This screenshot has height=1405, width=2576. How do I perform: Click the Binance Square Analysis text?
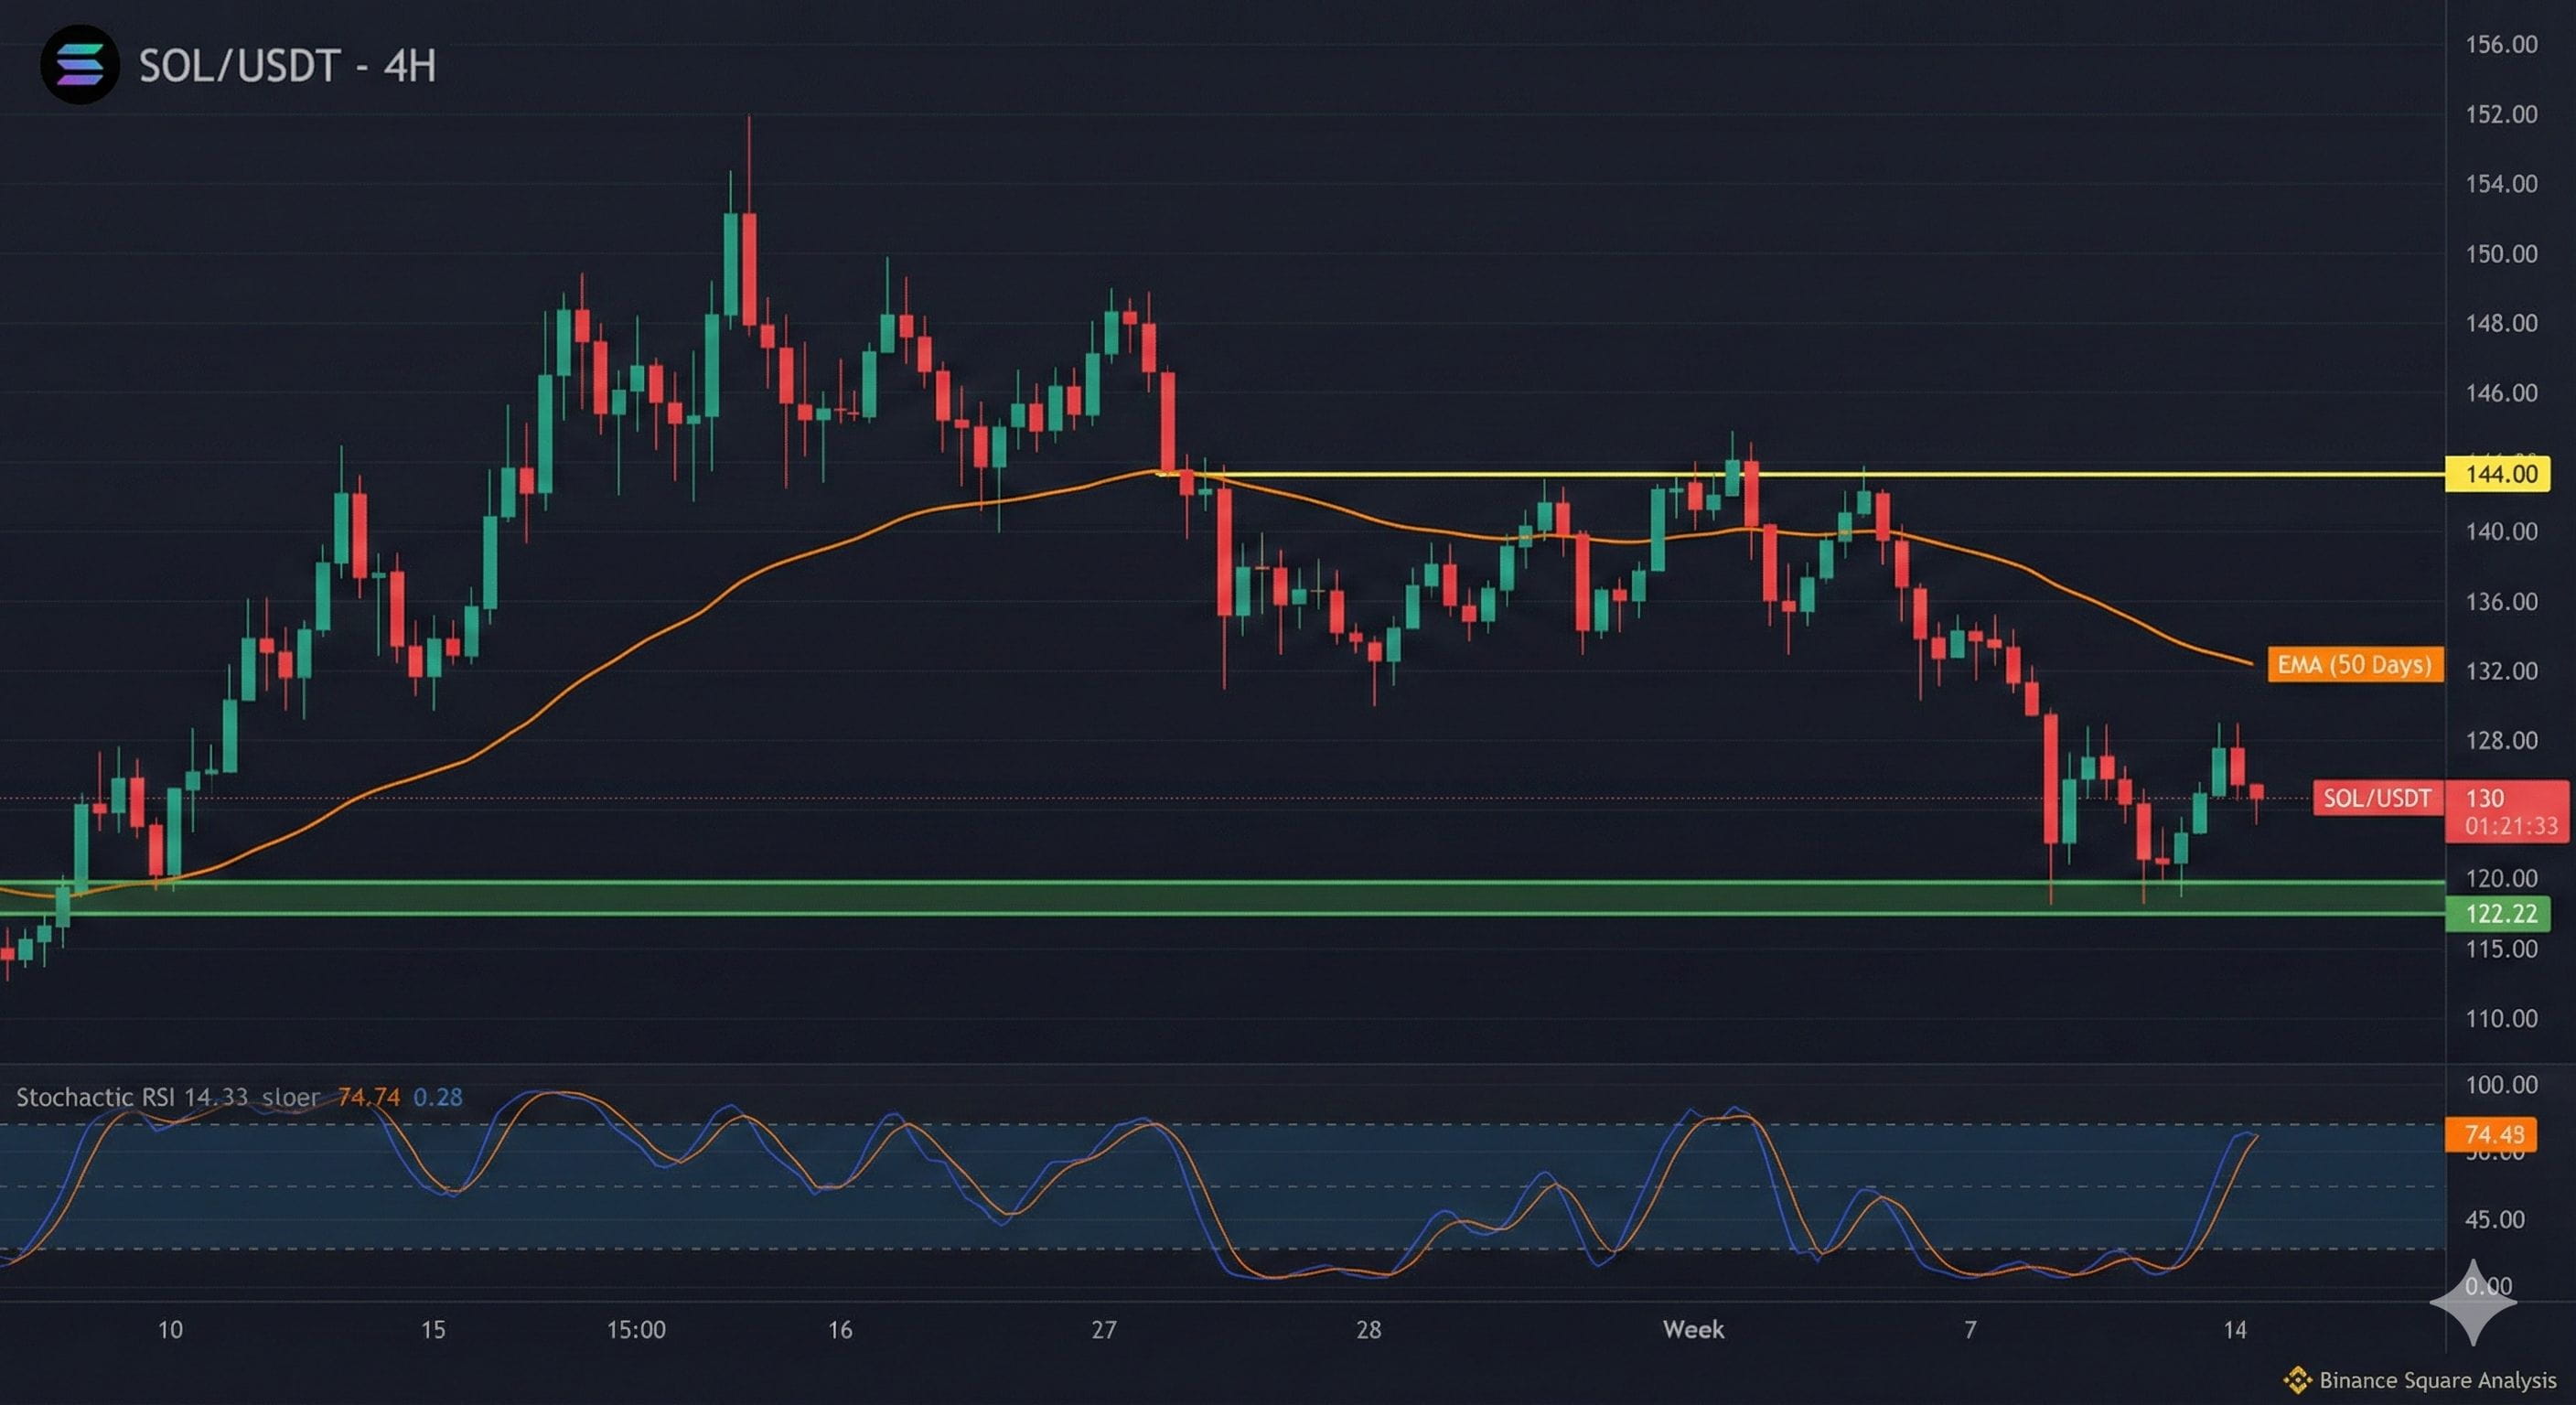pyautogui.click(x=2437, y=1380)
